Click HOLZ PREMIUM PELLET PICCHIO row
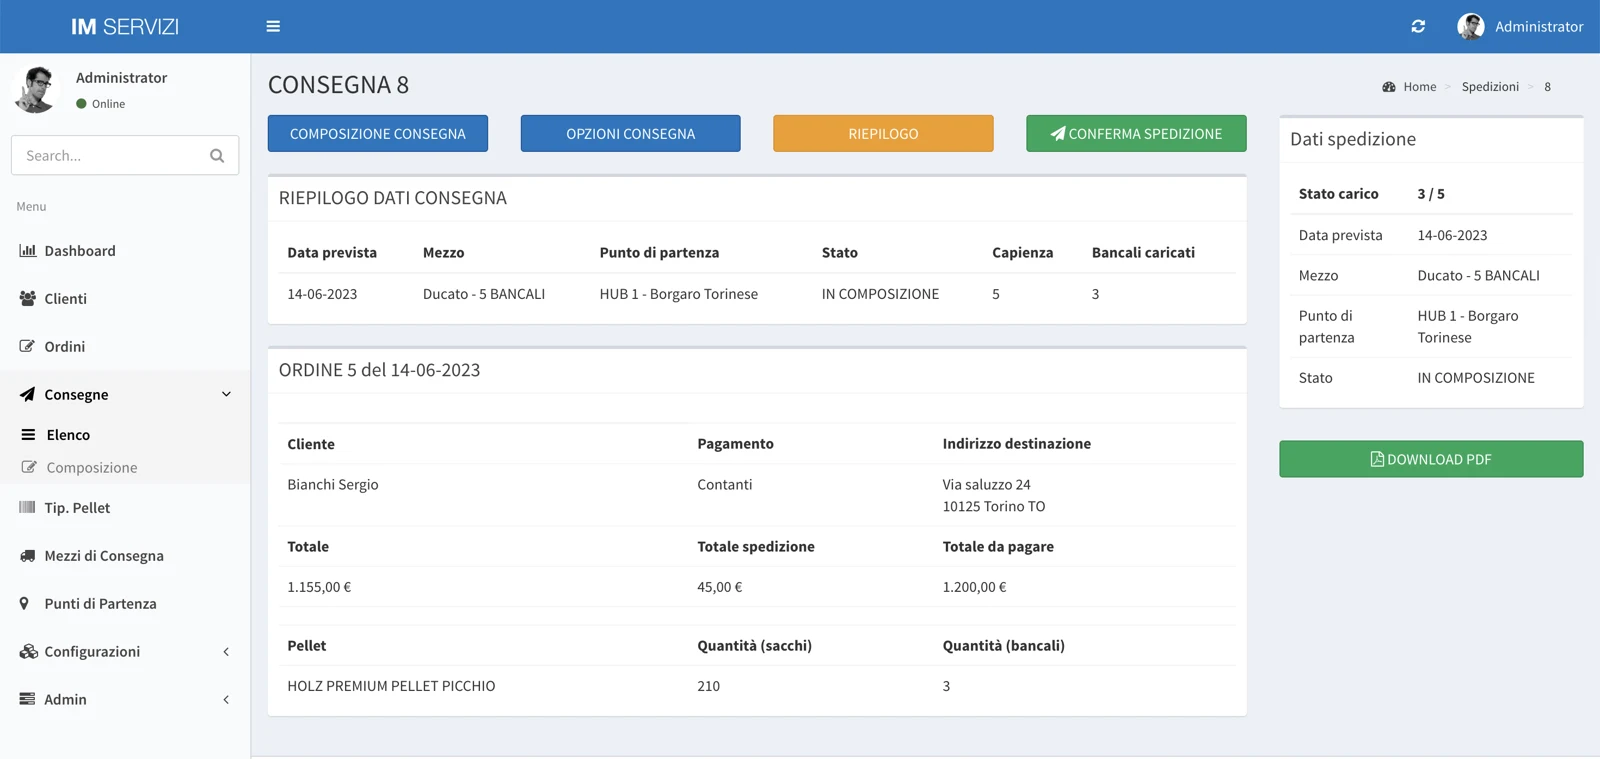 757,686
